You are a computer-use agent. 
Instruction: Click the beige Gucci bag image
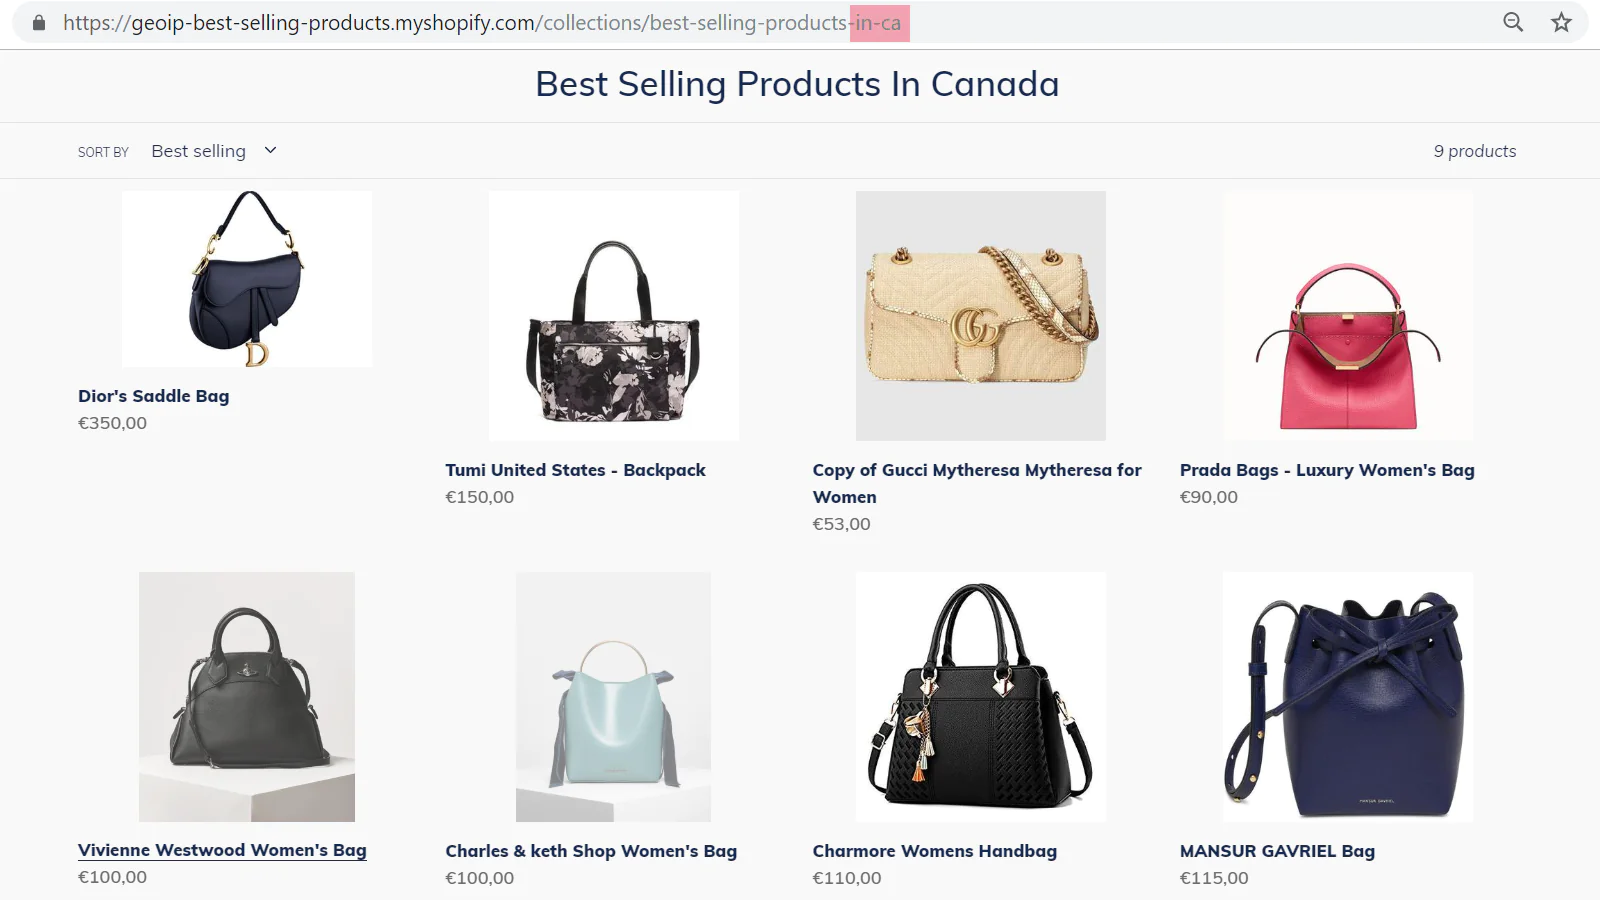(981, 316)
